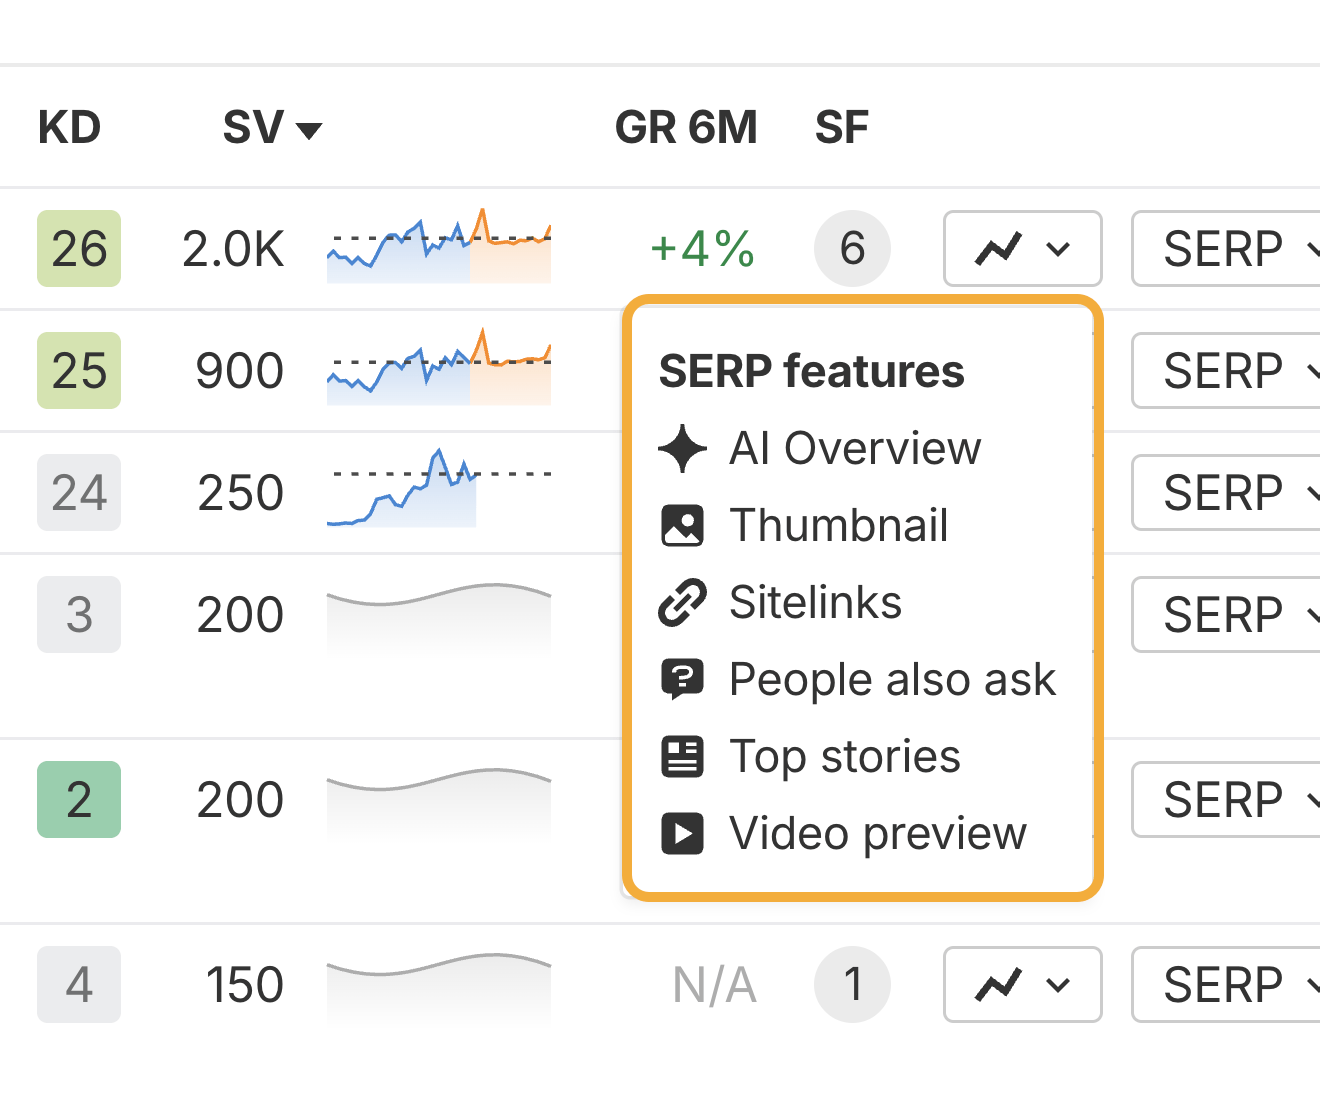Viewport: 1320px width, 1100px height.
Task: Select the Sitelinks link icon
Action: pos(682,602)
